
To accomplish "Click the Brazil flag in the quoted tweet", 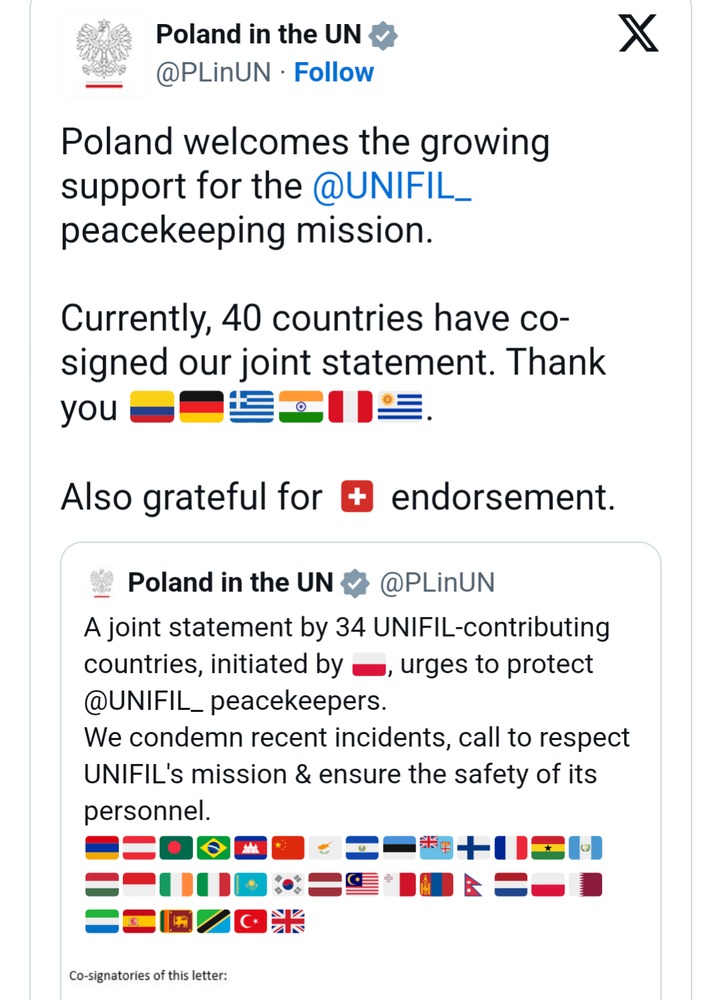I will click(214, 849).
